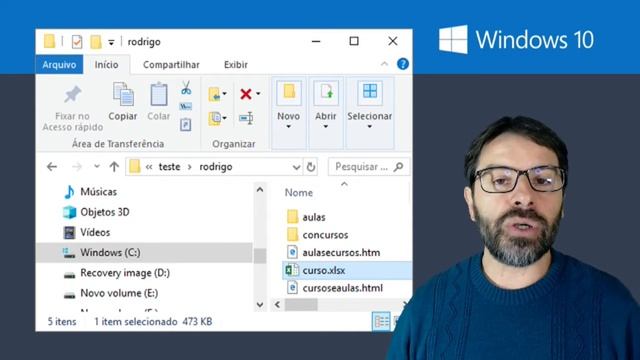Click the copy path icon

(x=186, y=107)
